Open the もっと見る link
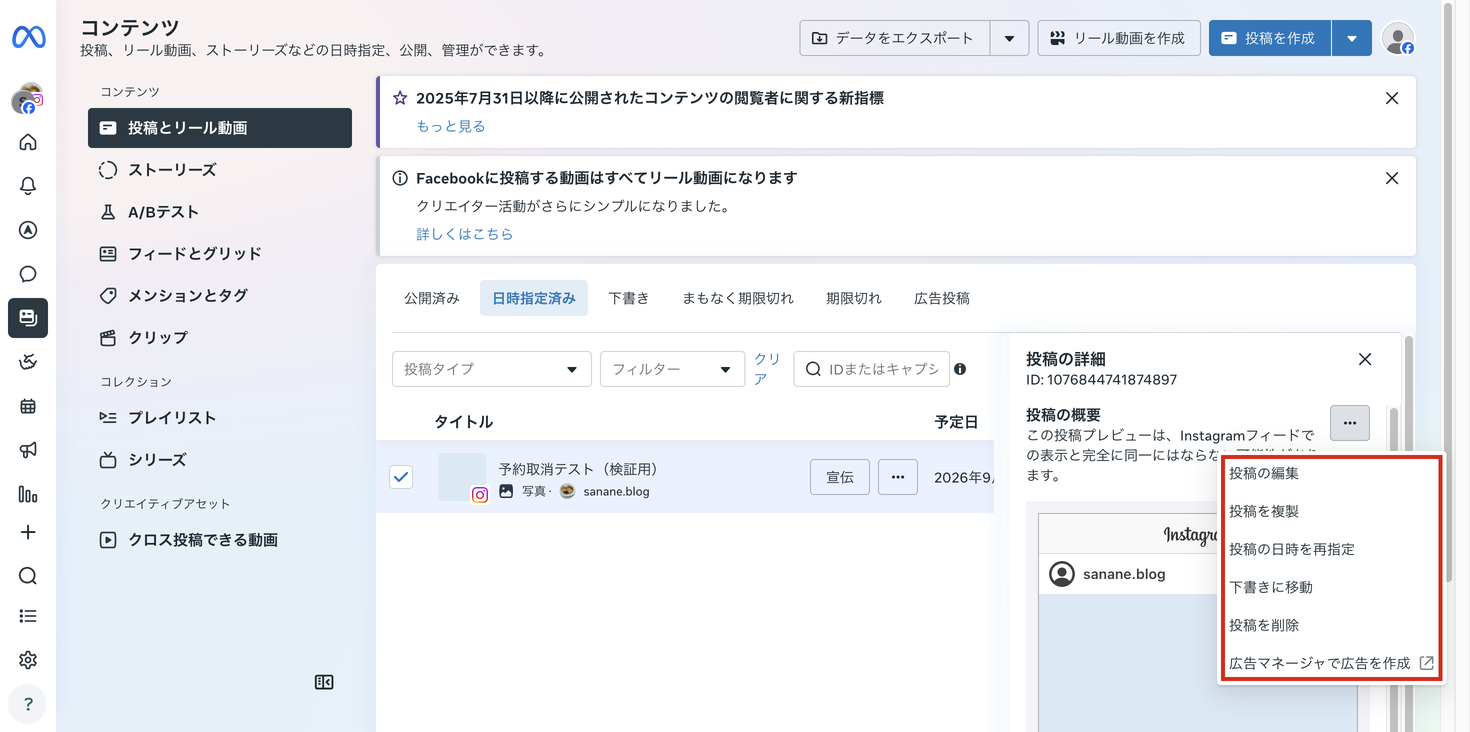1470x732 pixels. tap(451, 126)
